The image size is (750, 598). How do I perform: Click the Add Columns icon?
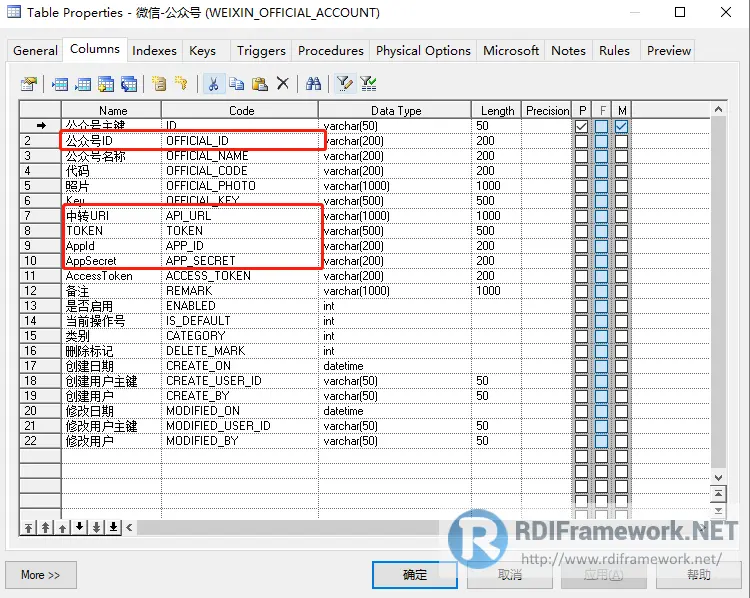point(106,84)
